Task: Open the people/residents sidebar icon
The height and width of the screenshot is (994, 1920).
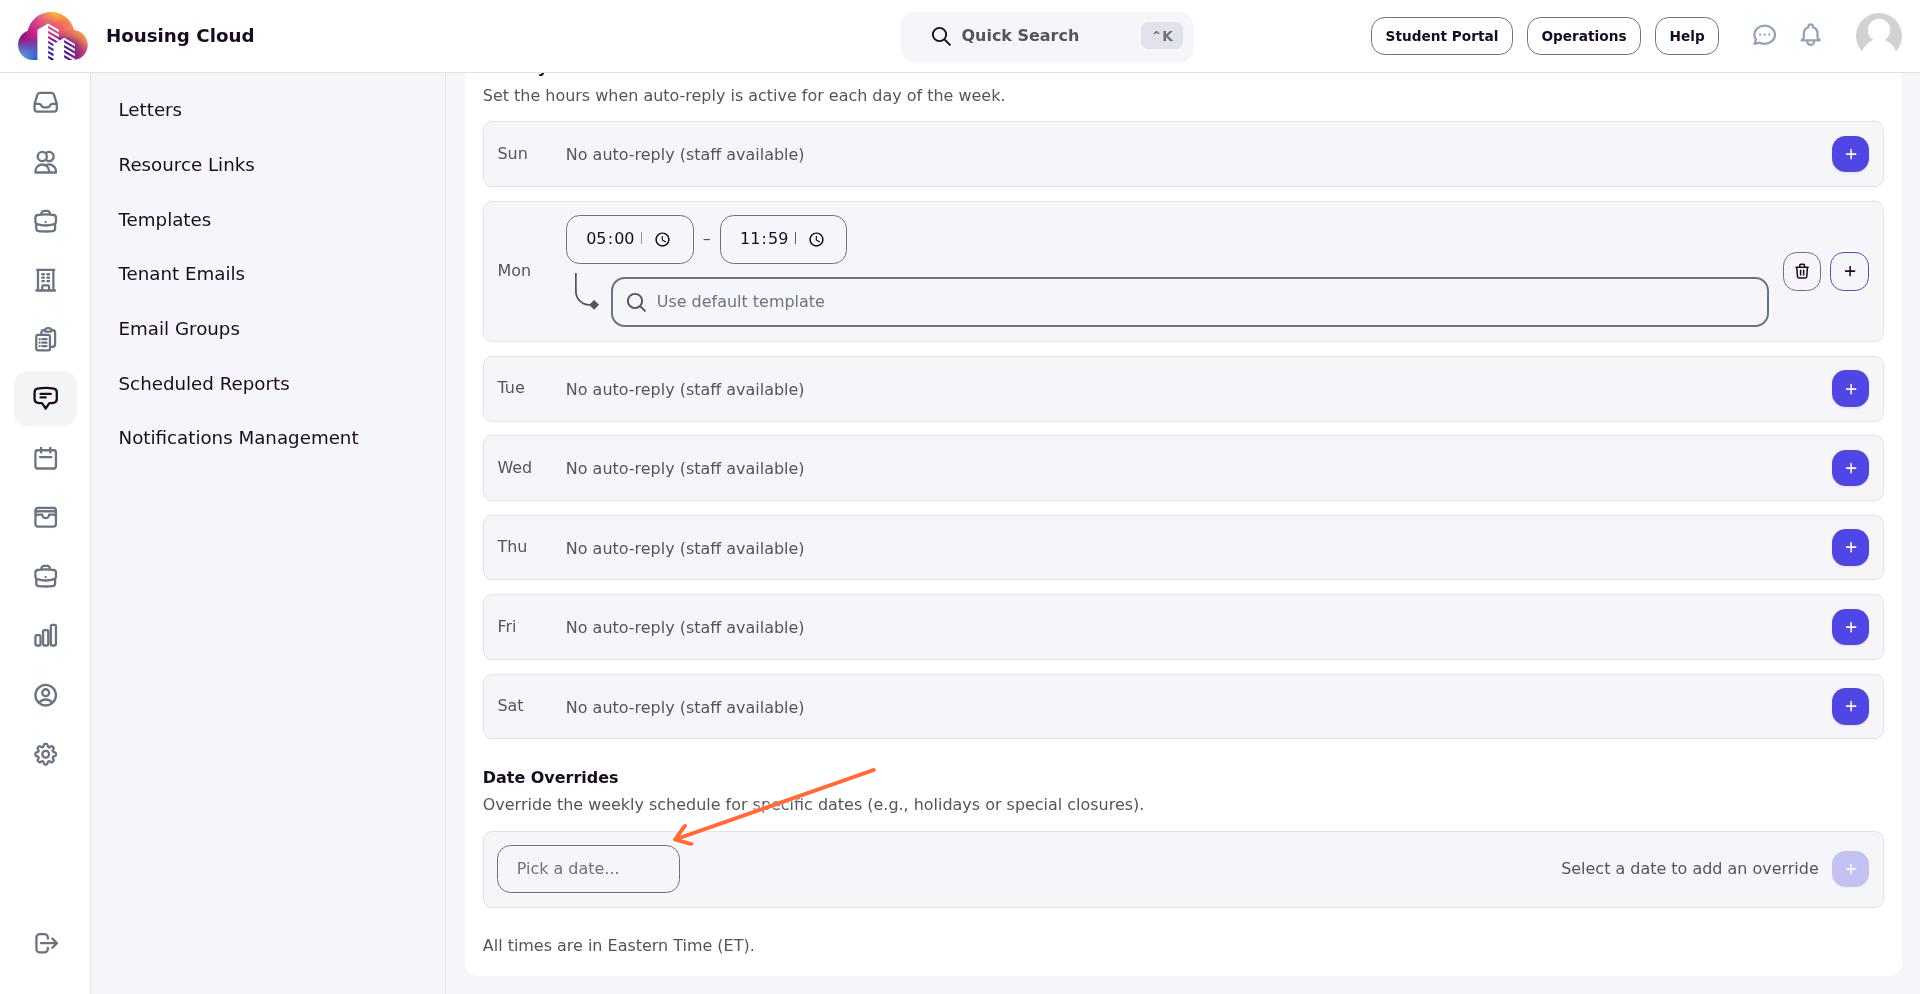Action: (x=45, y=162)
